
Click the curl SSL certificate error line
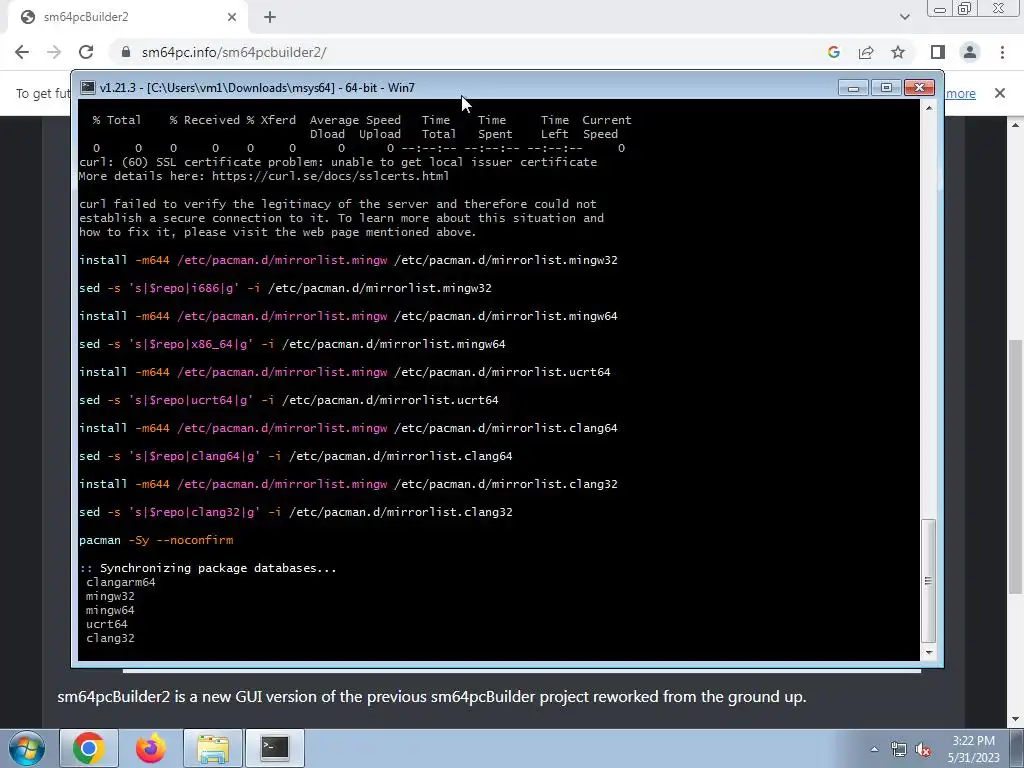point(338,162)
